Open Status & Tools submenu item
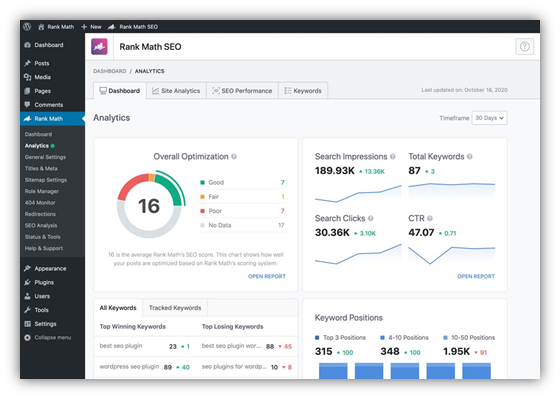The width and height of the screenshot is (560, 398). (42, 237)
